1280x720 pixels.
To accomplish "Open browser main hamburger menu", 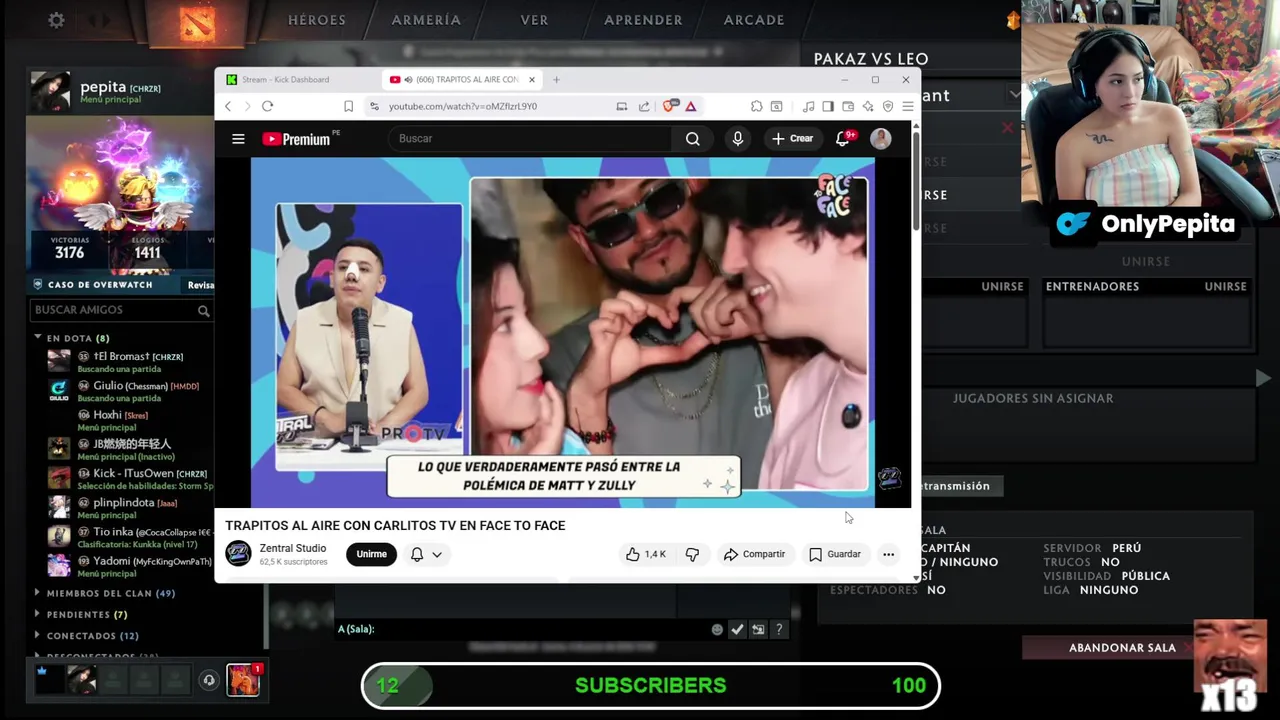I will (907, 106).
